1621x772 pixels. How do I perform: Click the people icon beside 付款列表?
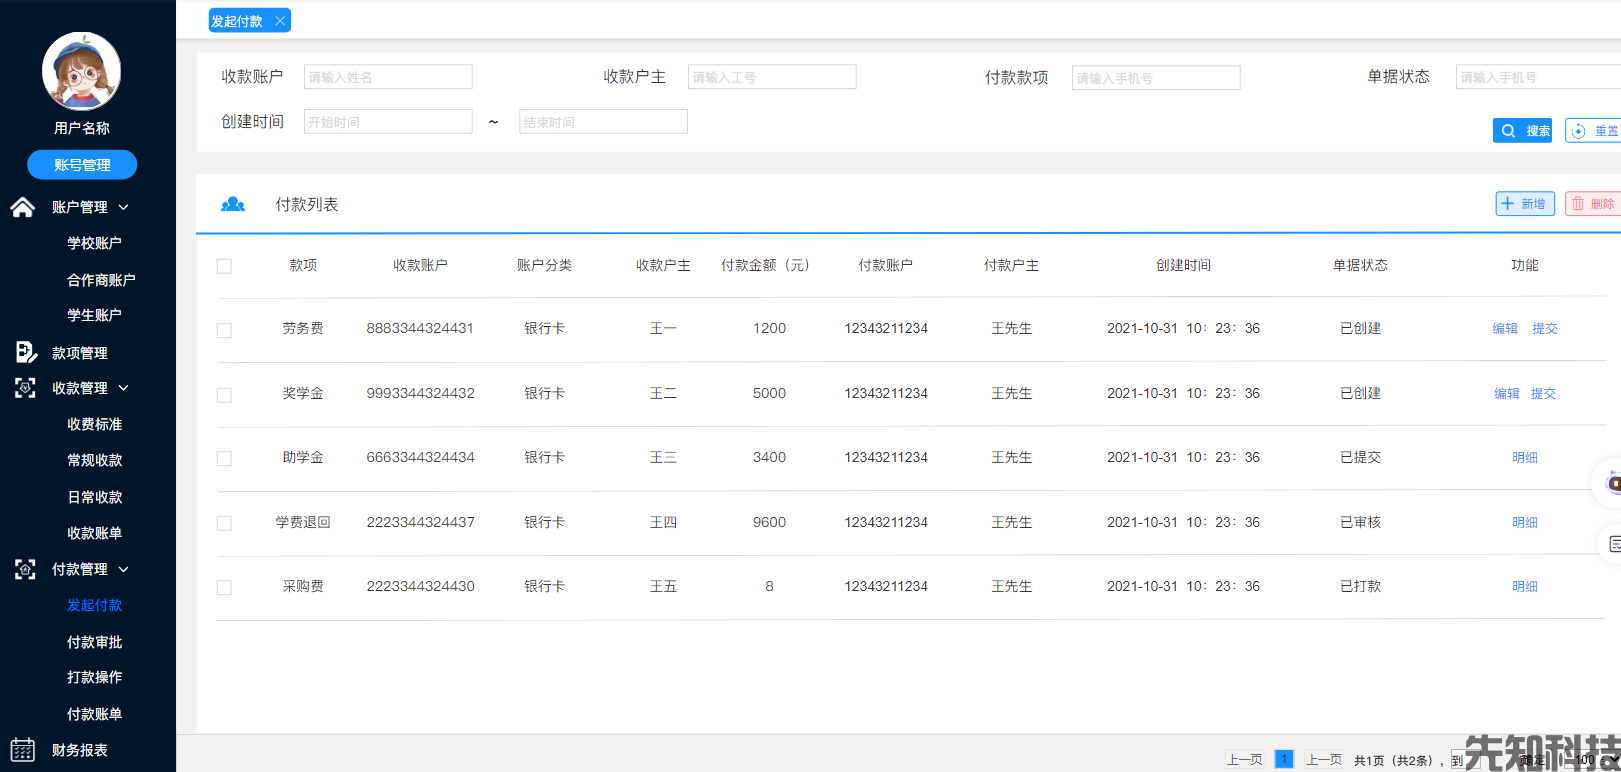point(233,204)
